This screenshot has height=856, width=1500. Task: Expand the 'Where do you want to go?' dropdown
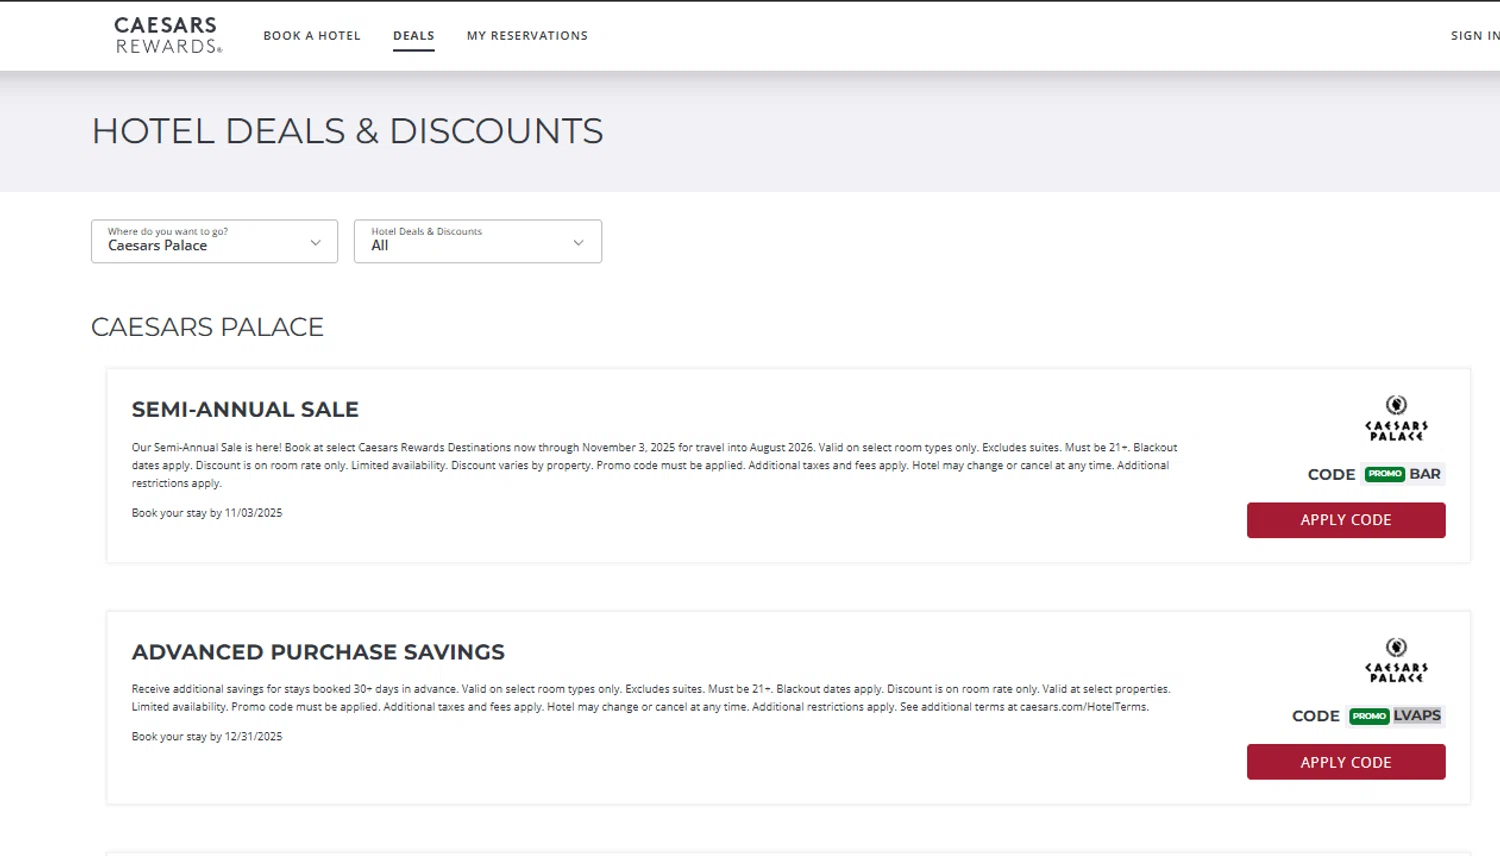click(x=214, y=241)
